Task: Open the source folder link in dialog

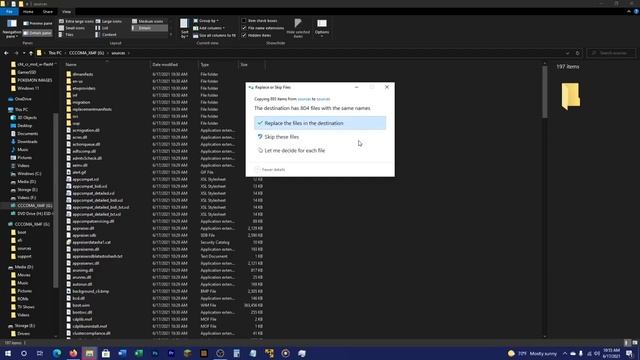Action: 304,99
